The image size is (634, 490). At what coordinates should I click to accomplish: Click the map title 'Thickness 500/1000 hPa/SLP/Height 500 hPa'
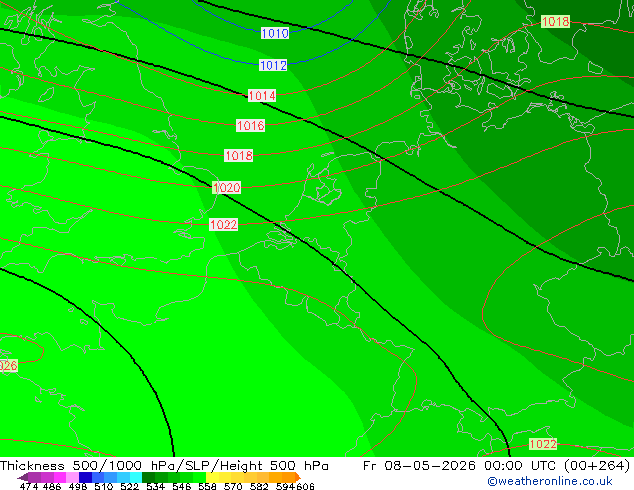[x=164, y=466]
